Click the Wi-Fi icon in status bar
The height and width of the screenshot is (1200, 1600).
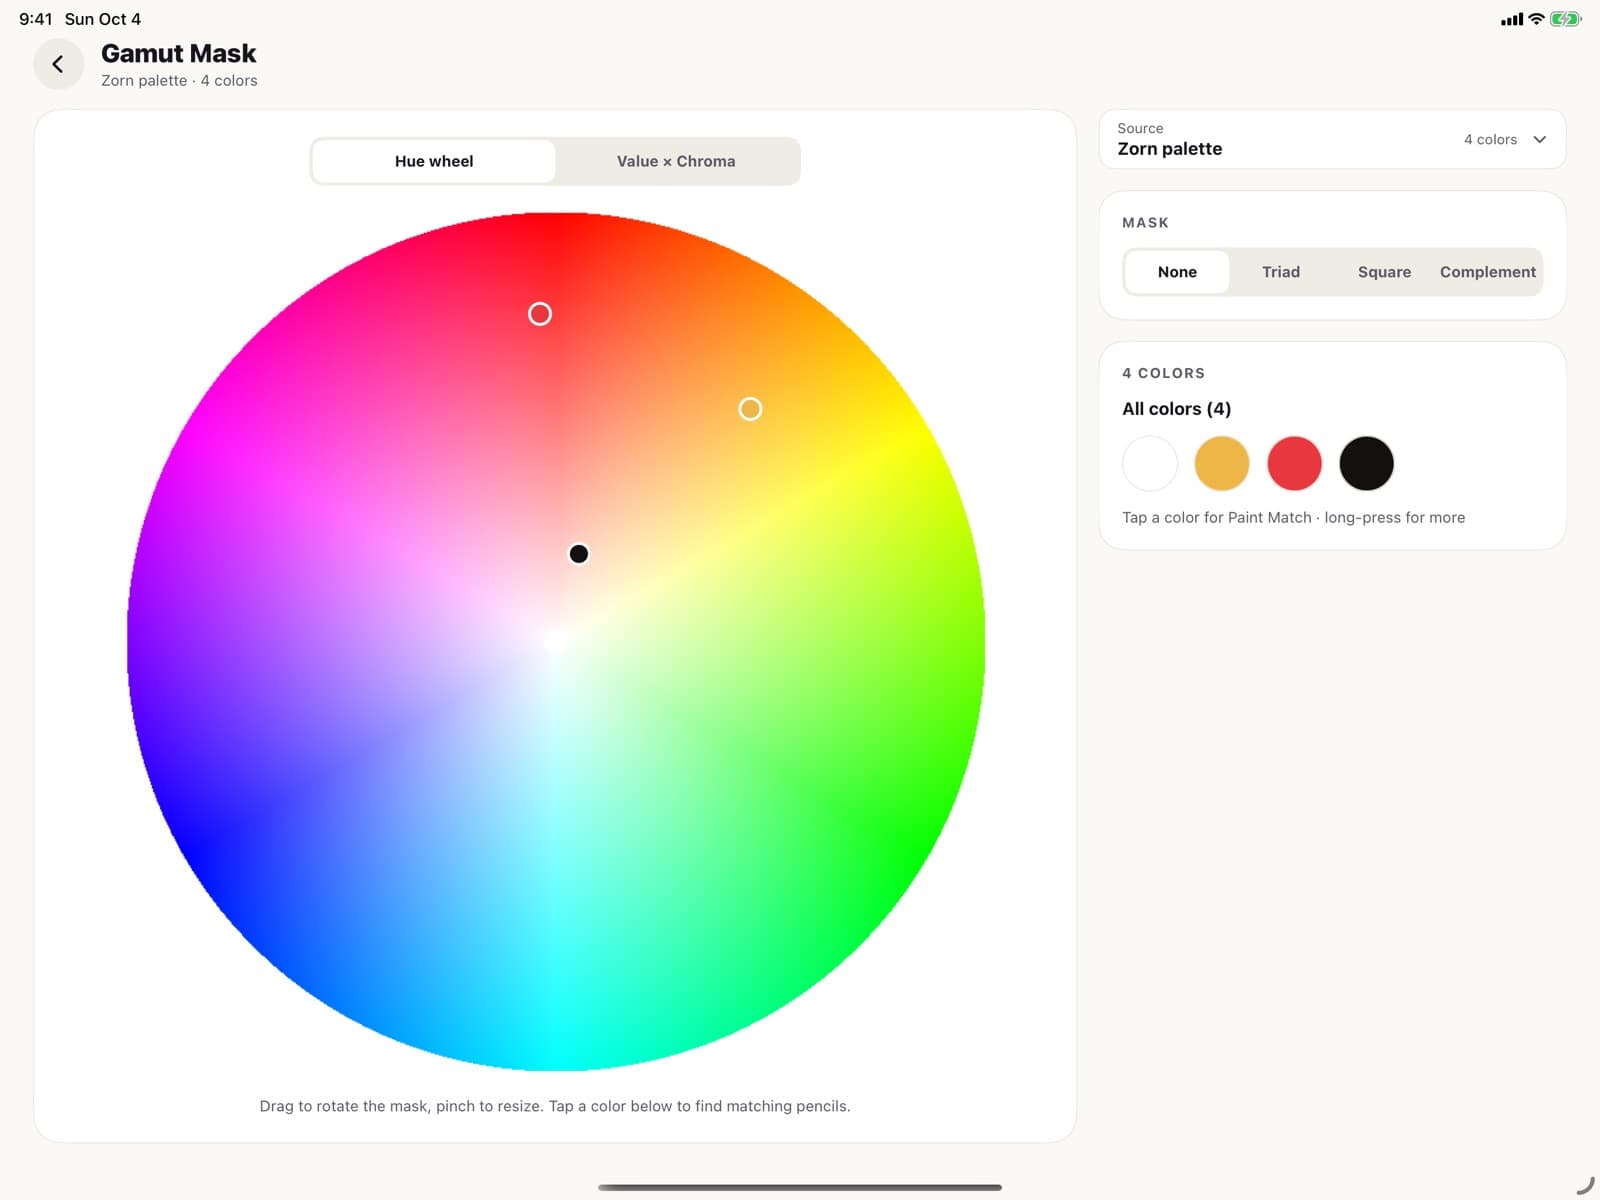coord(1536,19)
